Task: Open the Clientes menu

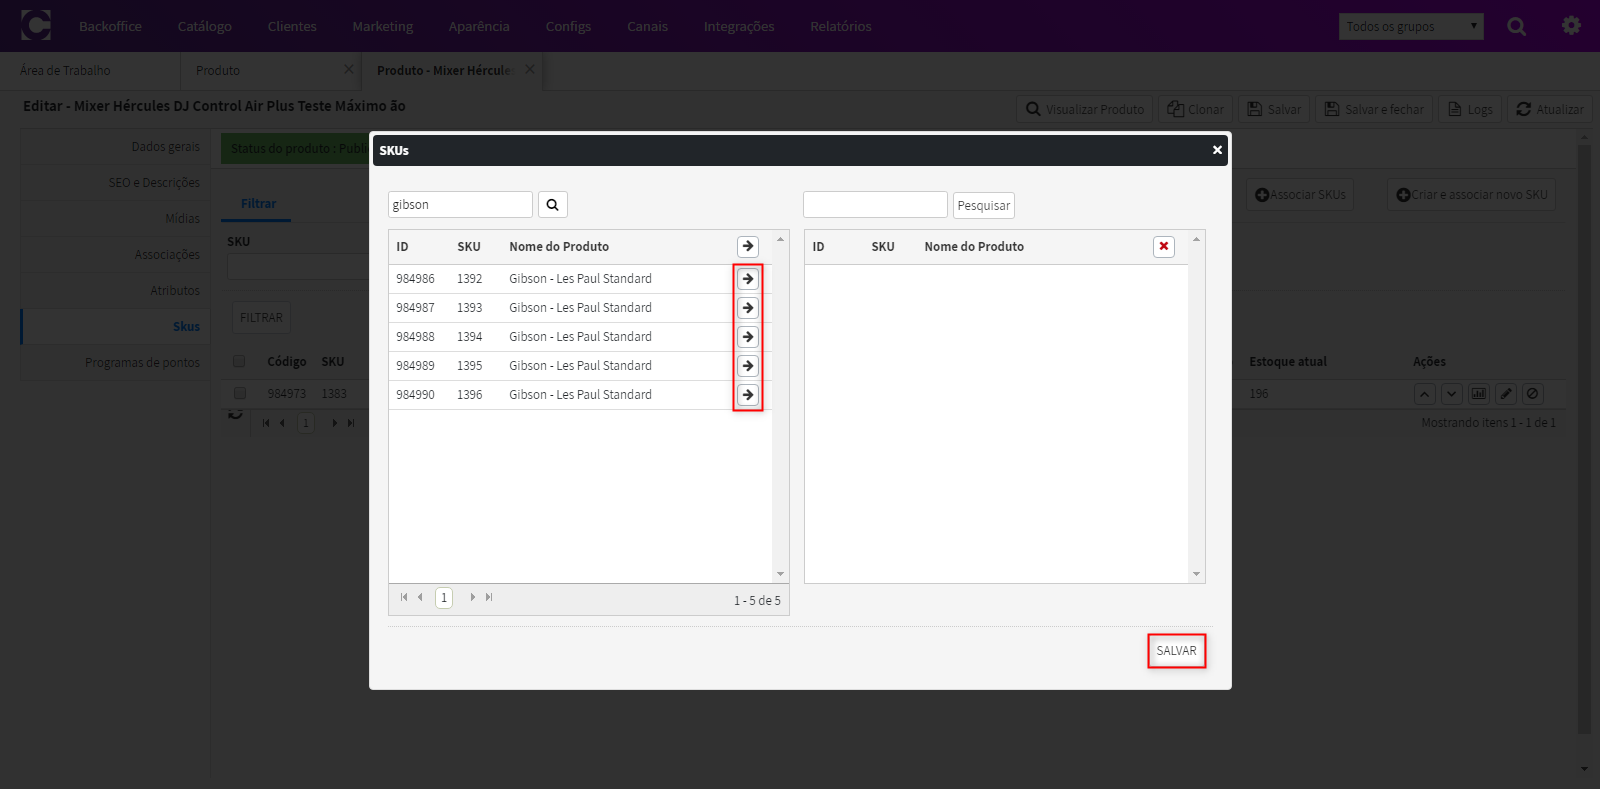Action: (292, 26)
